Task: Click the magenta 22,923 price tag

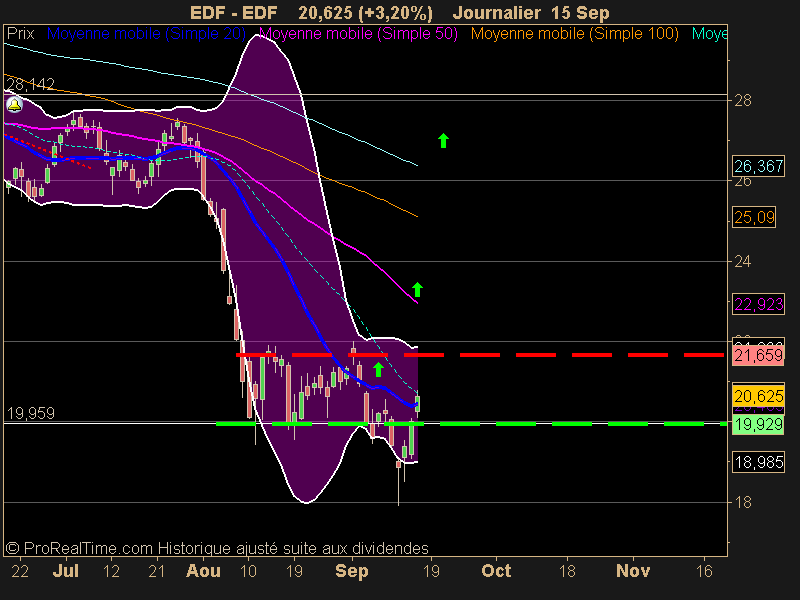Action: (758, 305)
